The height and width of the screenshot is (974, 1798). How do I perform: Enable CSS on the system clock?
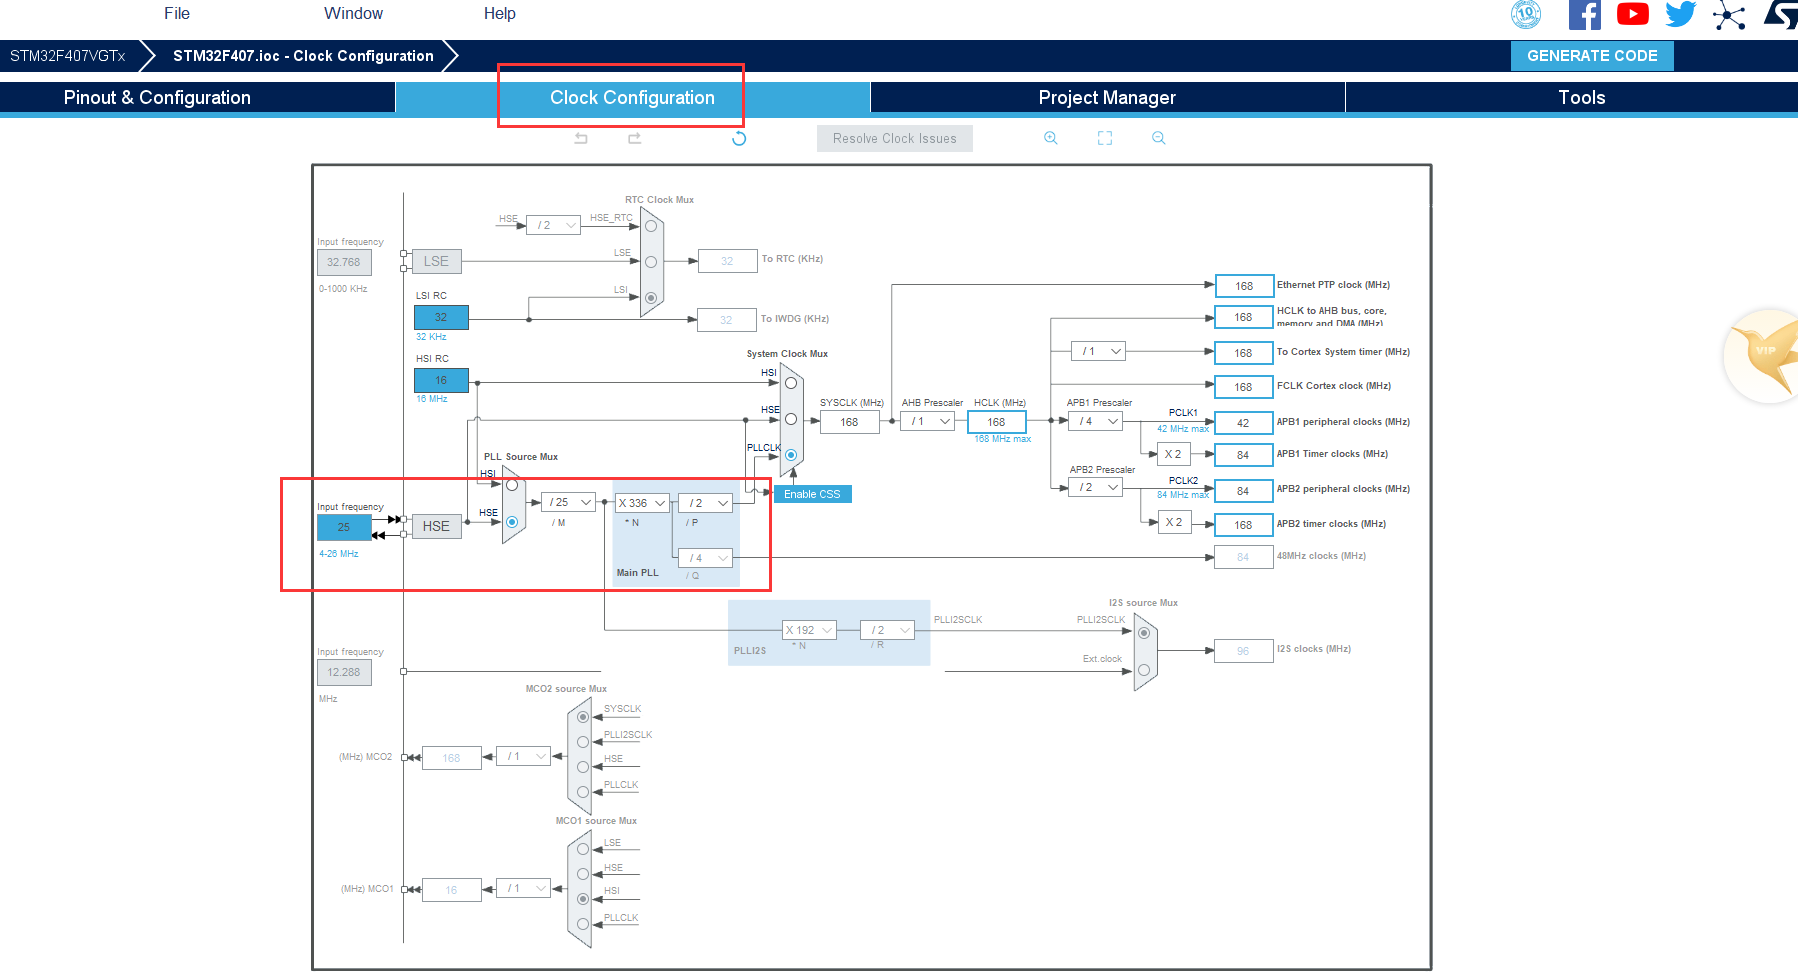812,493
